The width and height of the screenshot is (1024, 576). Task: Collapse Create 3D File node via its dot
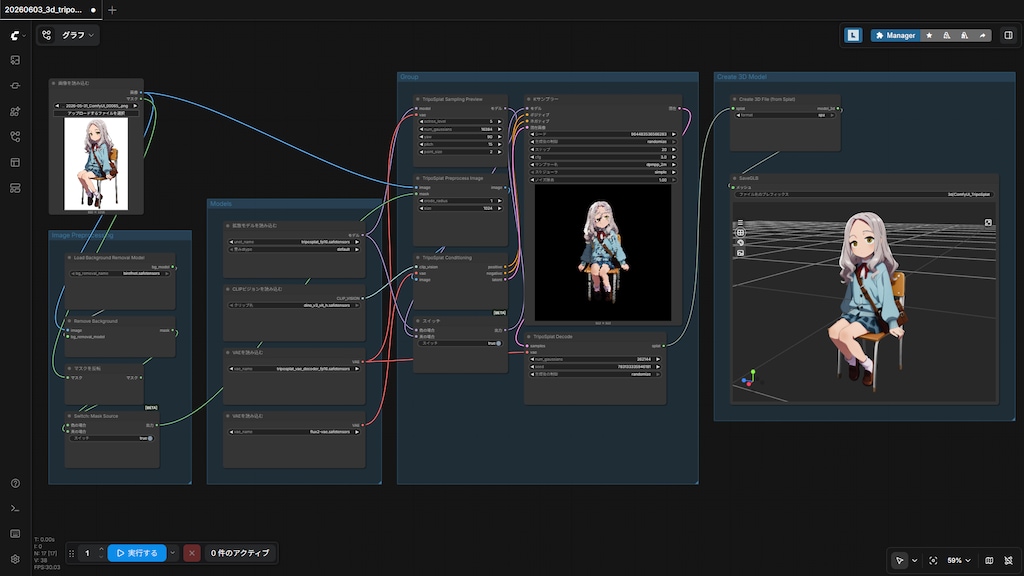coord(735,99)
